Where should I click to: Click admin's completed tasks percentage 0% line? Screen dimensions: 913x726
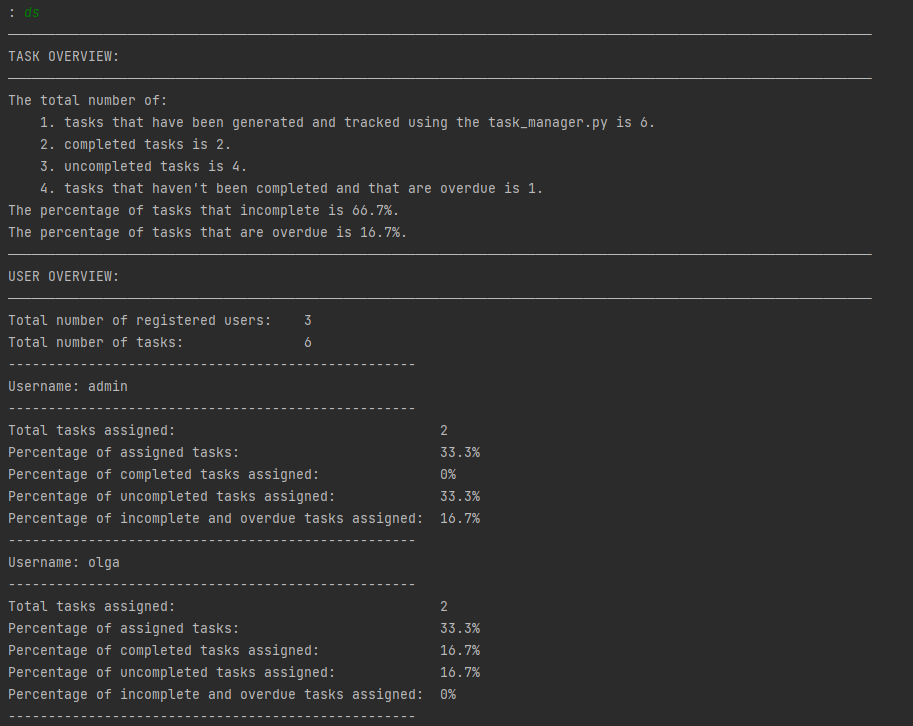pos(232,475)
